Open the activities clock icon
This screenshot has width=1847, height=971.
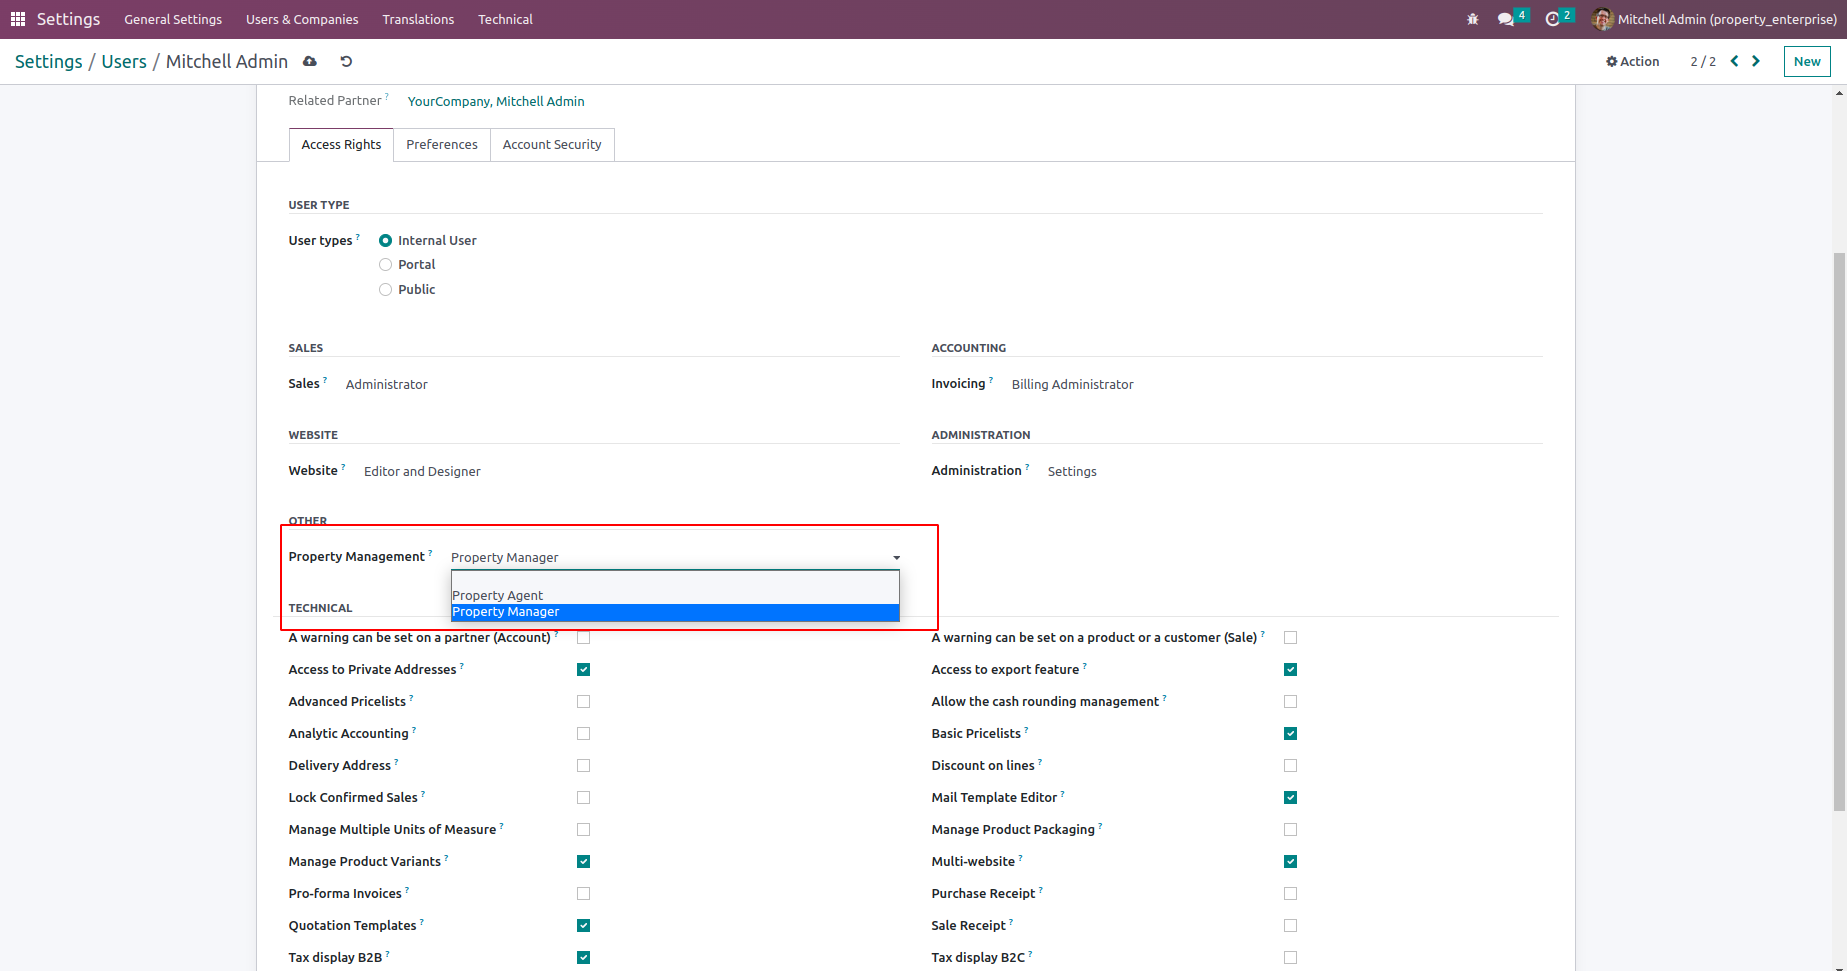[x=1553, y=19]
